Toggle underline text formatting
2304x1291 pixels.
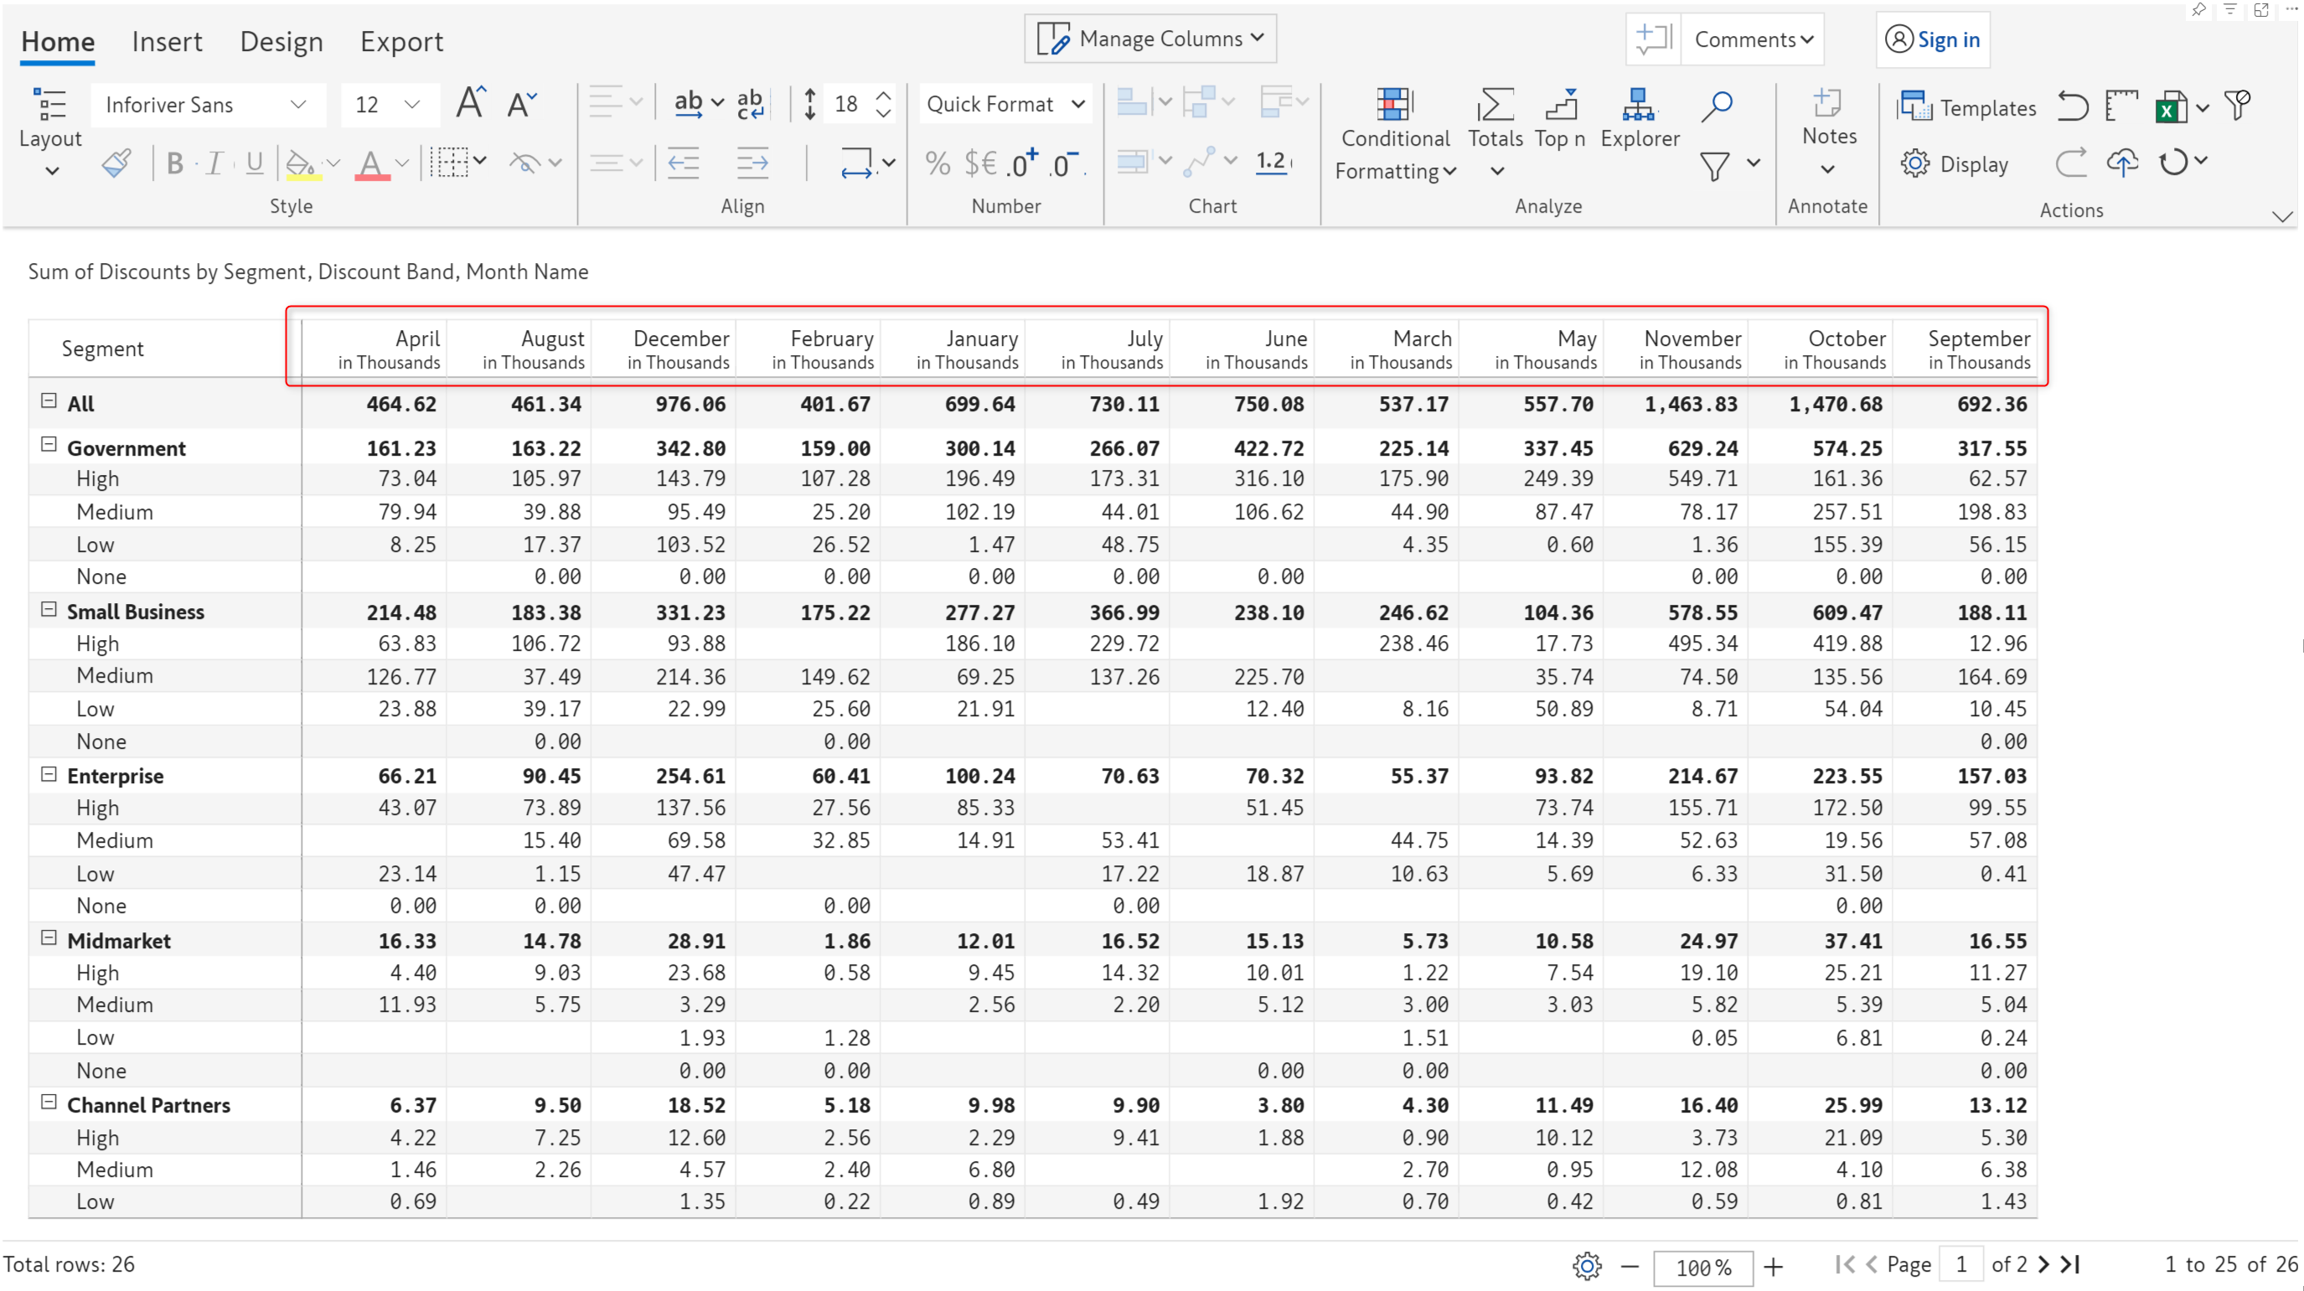254,163
